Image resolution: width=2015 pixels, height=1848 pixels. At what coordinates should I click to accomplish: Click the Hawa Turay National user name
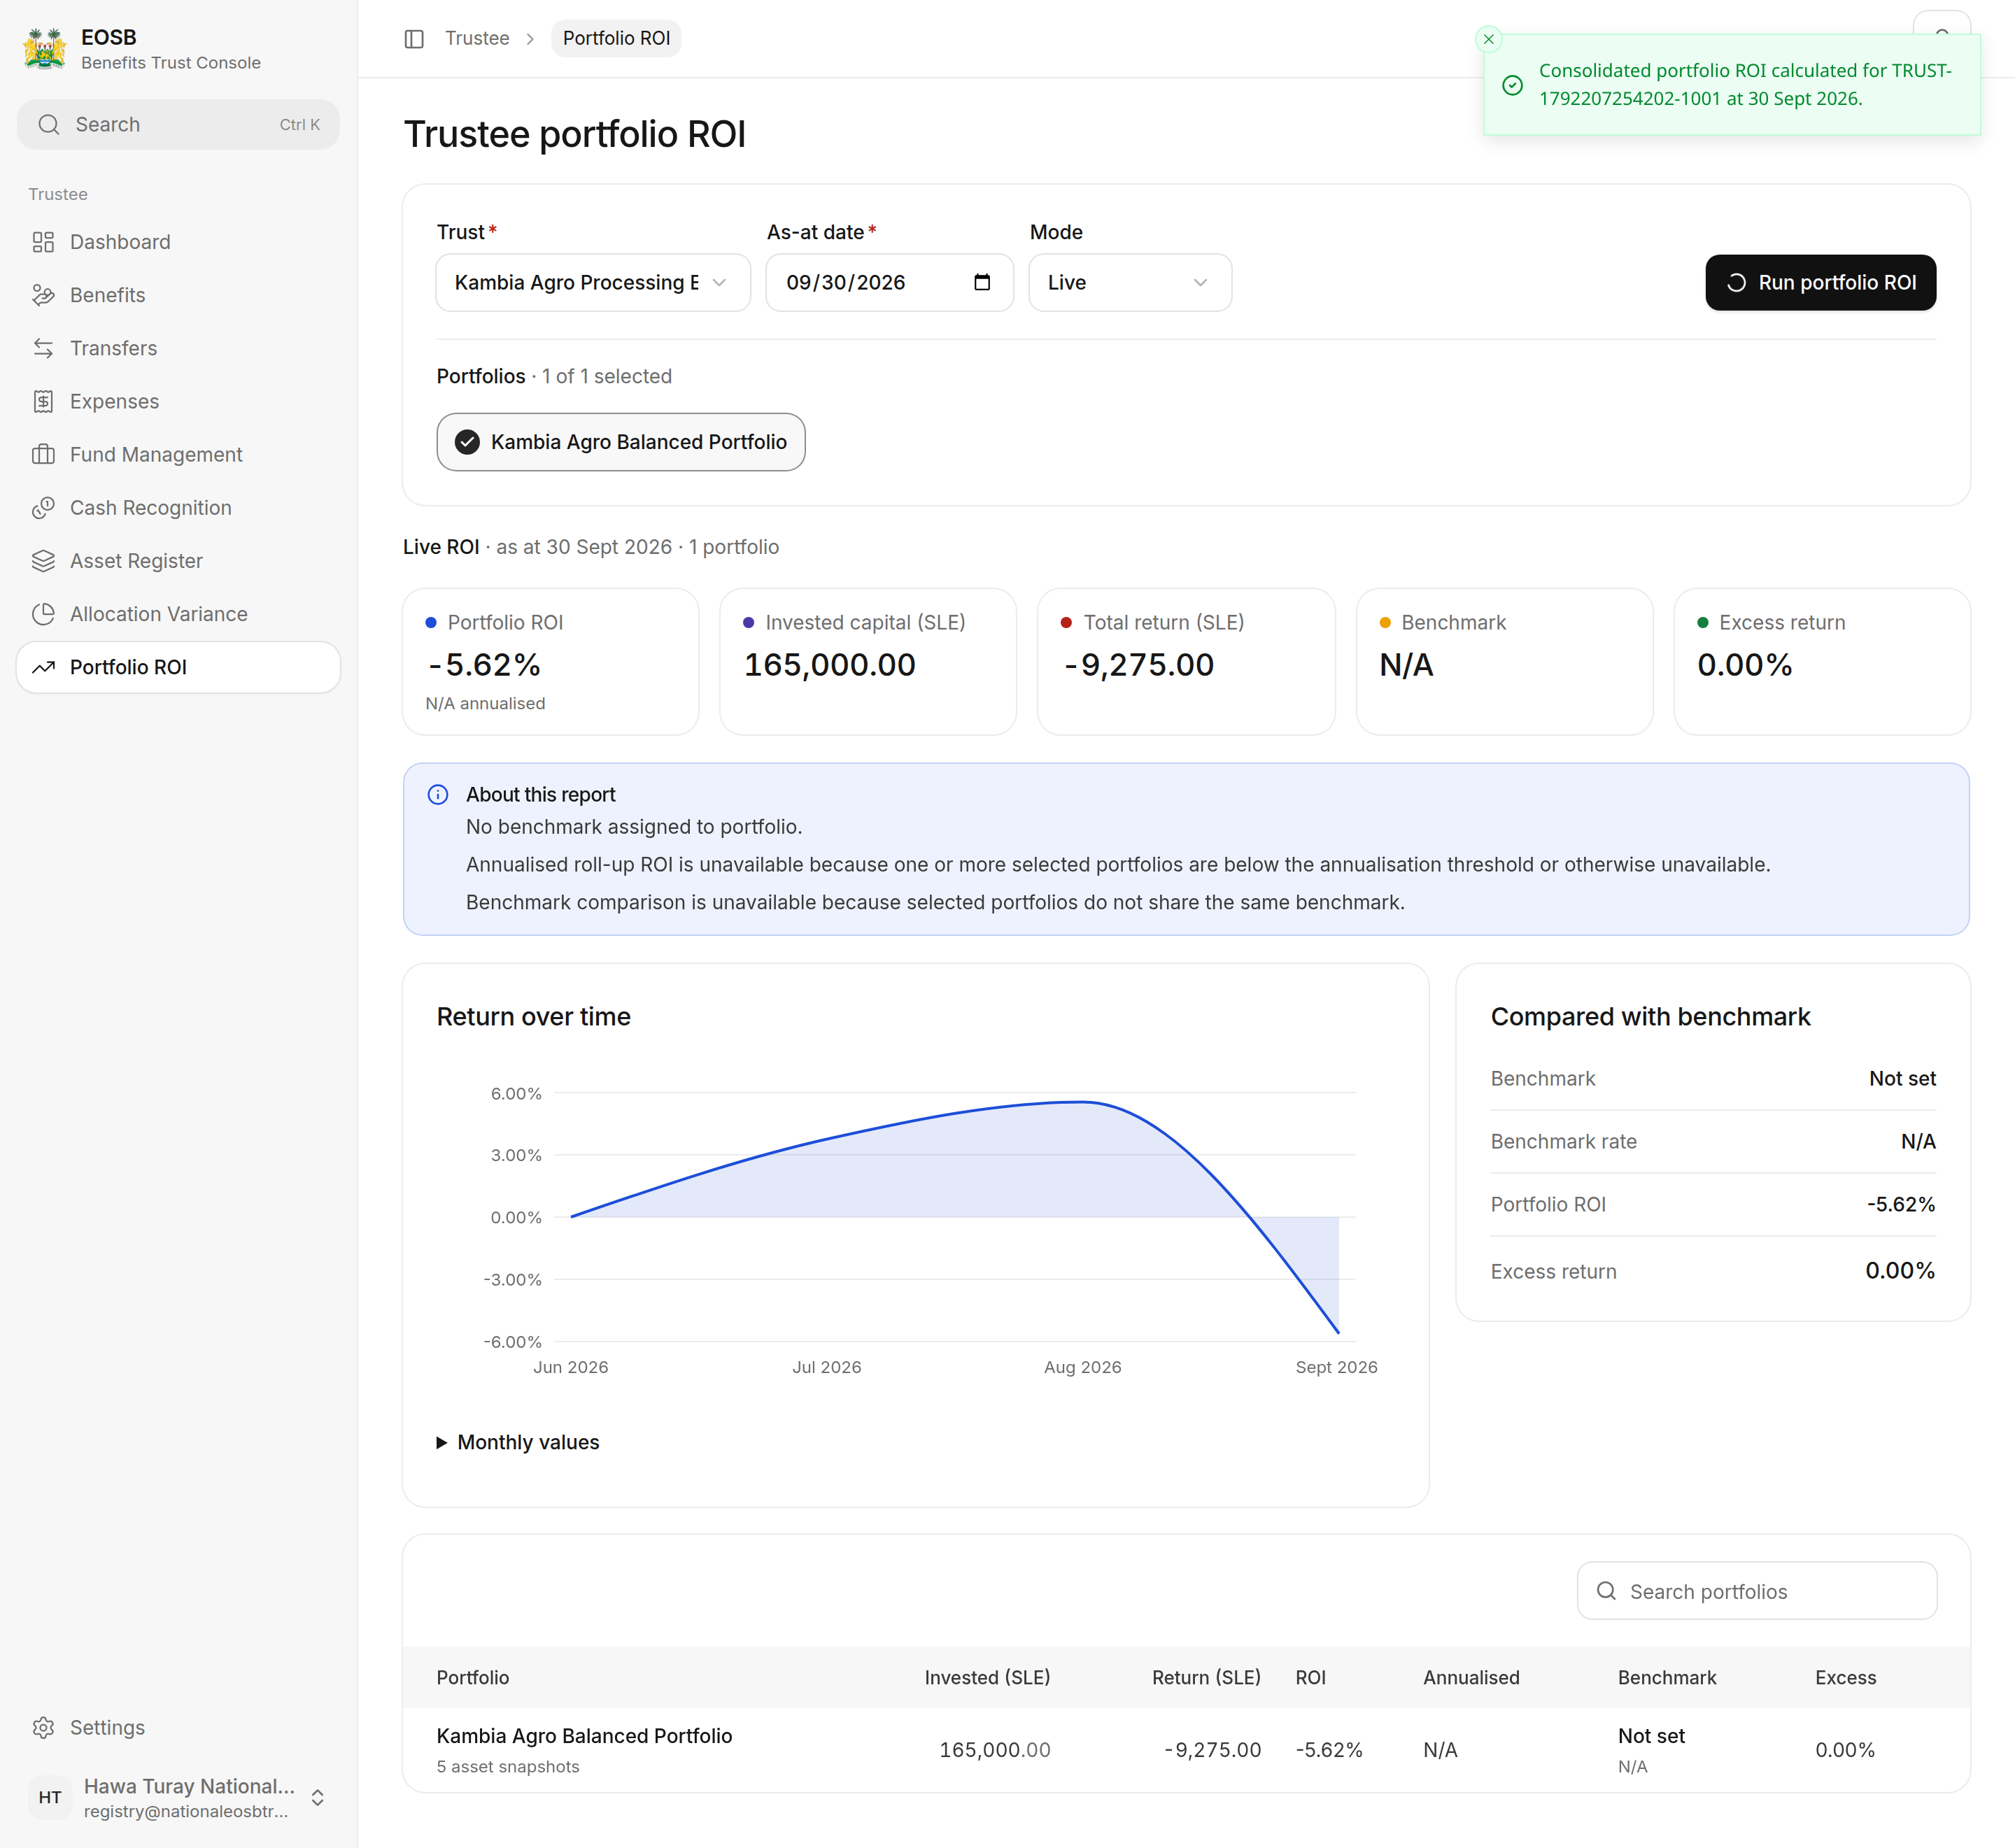[189, 1786]
